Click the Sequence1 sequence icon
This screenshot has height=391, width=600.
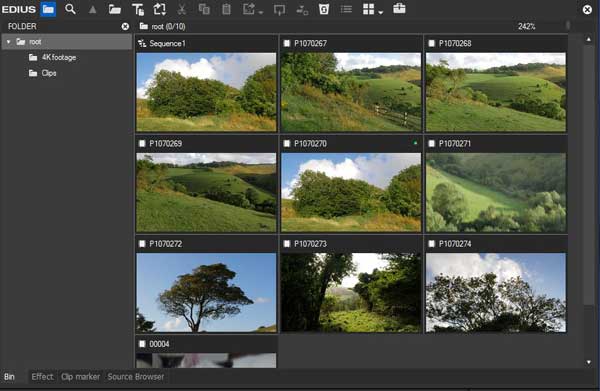pos(142,43)
